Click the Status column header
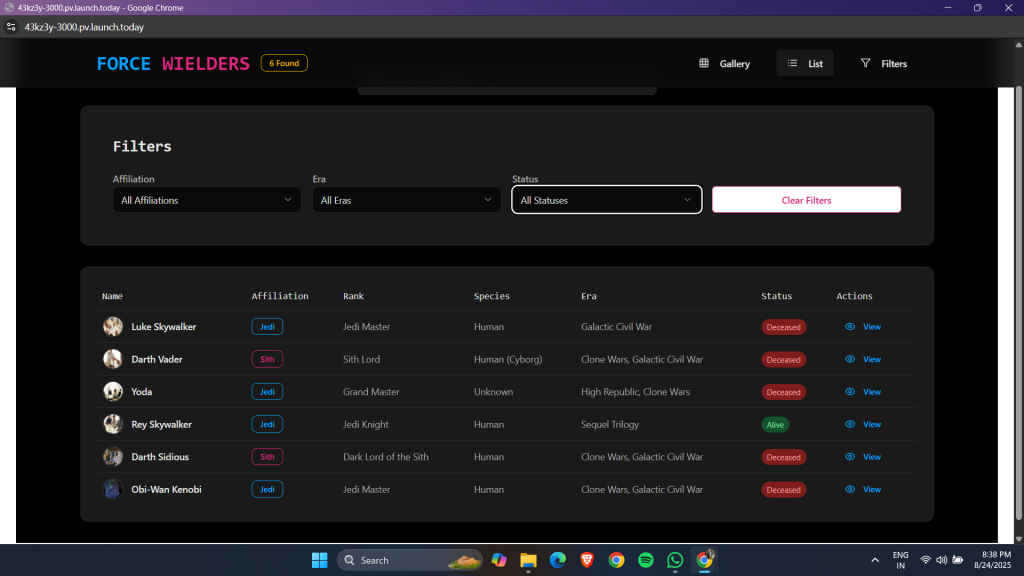This screenshot has height=576, width=1024. tap(776, 296)
